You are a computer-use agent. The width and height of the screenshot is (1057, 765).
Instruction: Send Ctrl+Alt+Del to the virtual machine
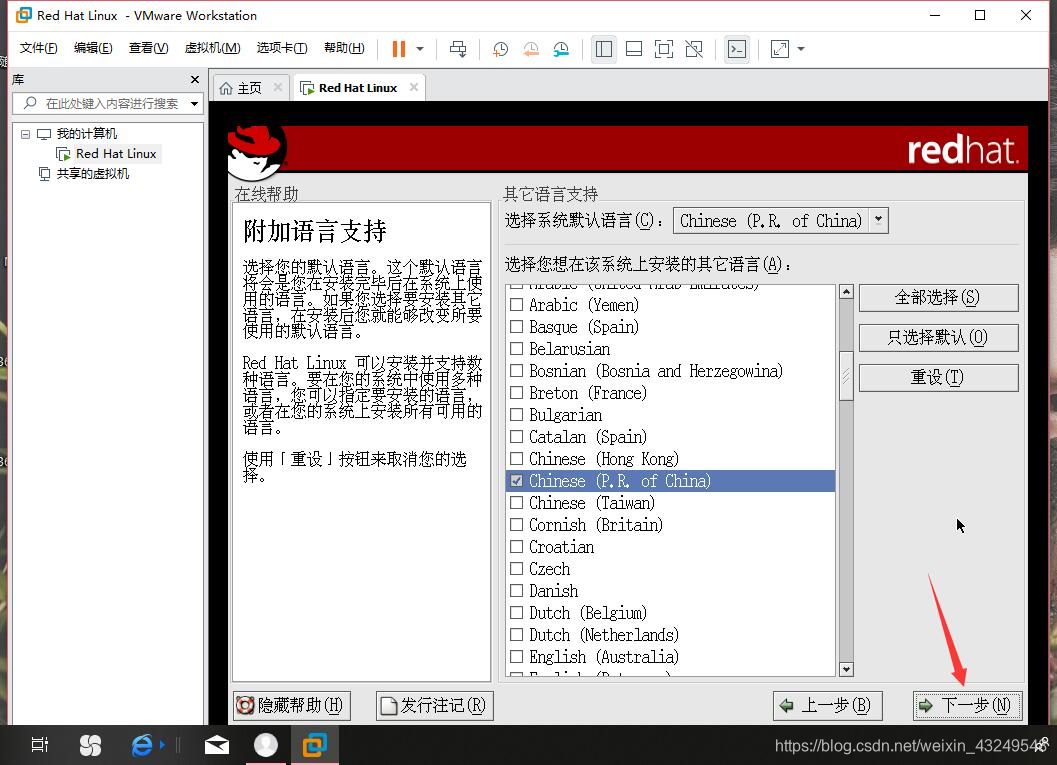tap(458, 49)
